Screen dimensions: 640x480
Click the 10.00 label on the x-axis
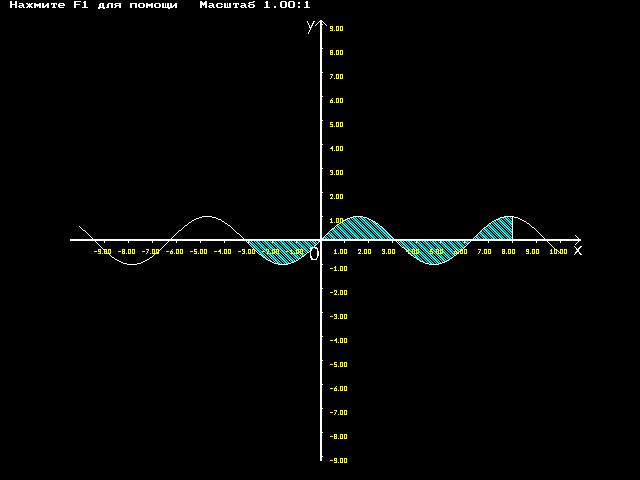[x=558, y=251]
